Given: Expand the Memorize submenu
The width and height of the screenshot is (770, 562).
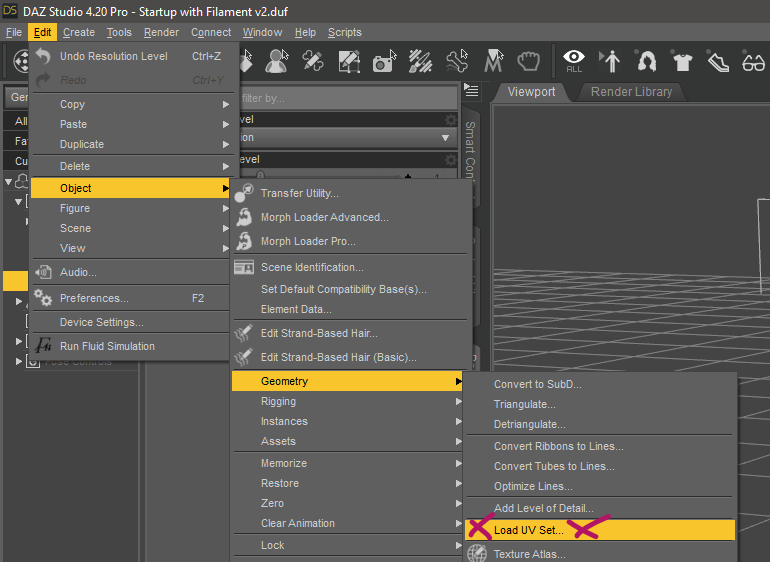Looking at the screenshot, I should 348,463.
